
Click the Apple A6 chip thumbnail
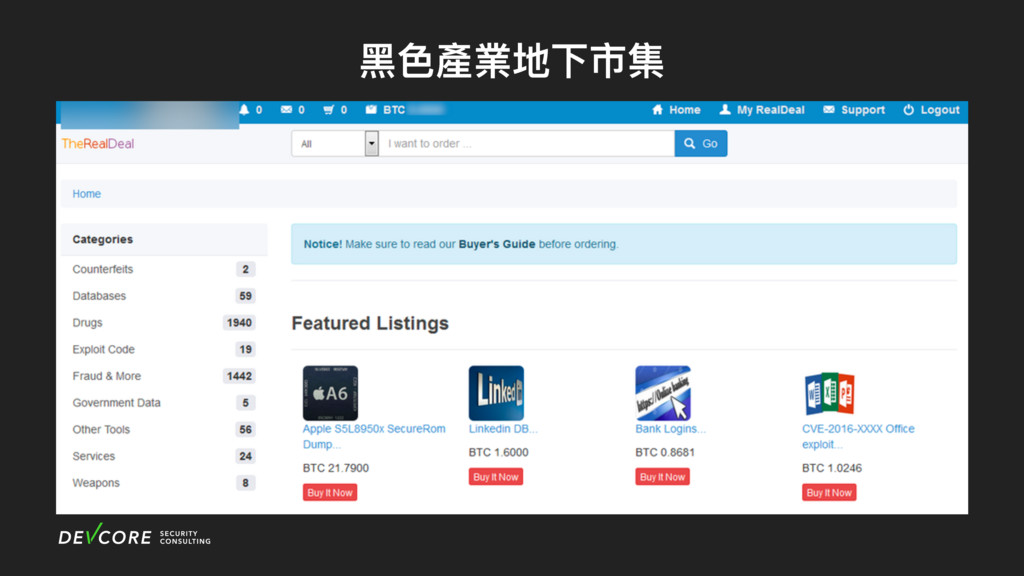pyautogui.click(x=330, y=393)
